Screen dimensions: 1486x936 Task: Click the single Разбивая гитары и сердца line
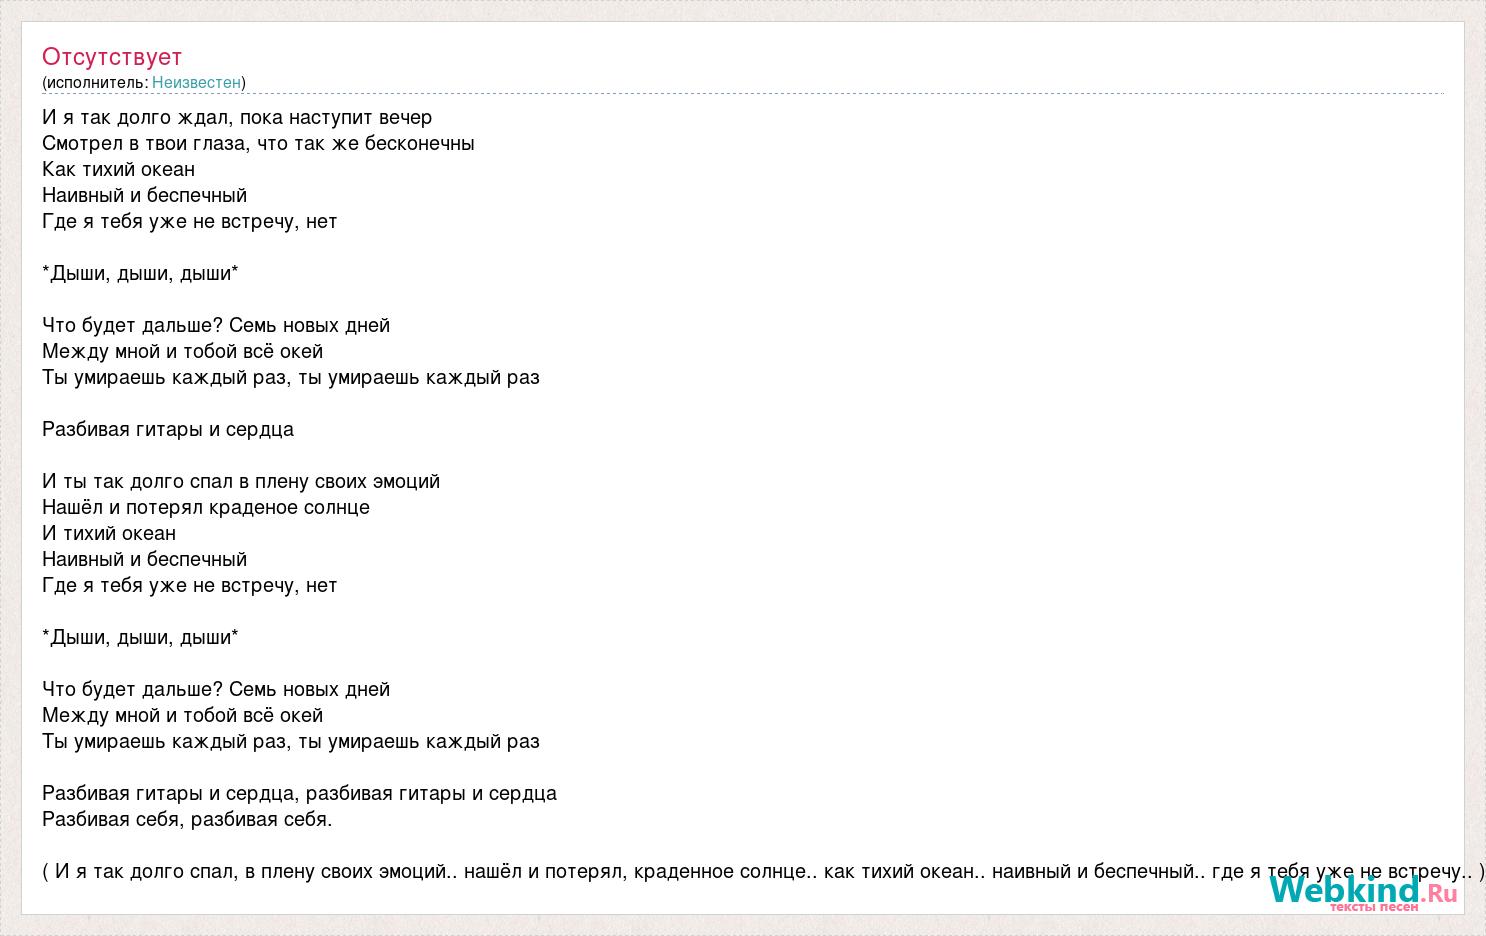[x=168, y=429]
